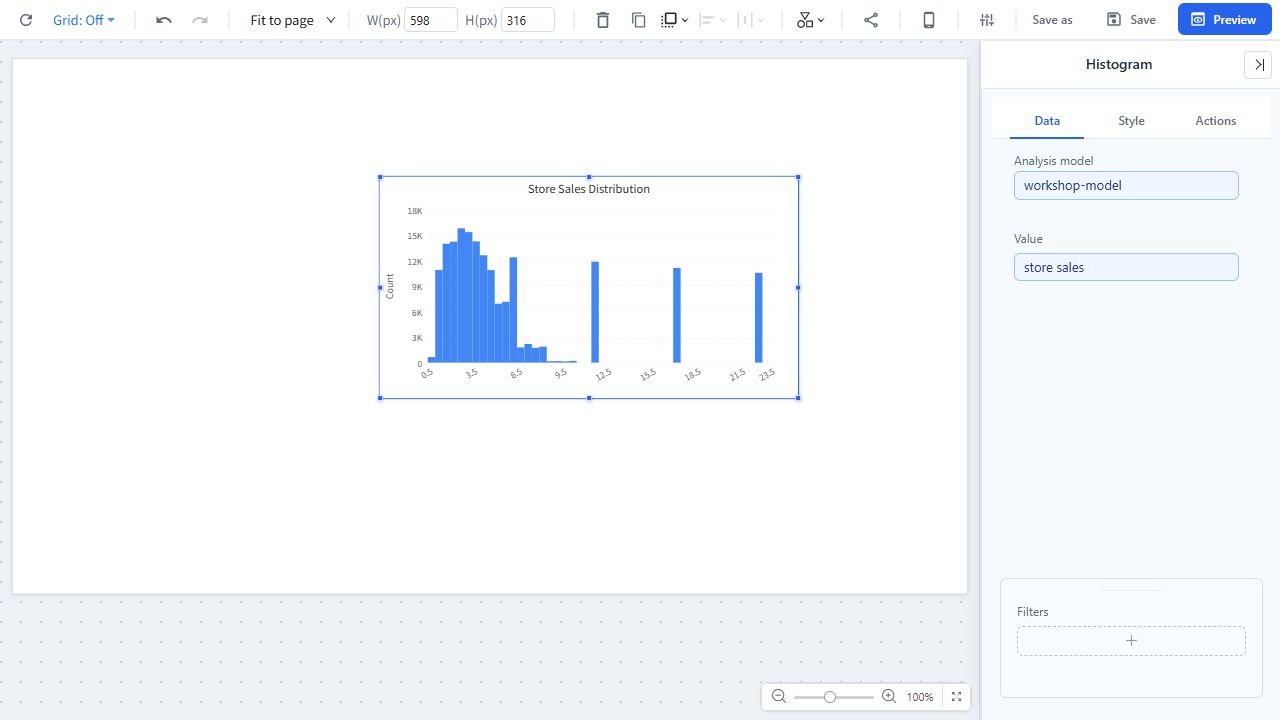Click the workshop-model analysis model field
1280x720 pixels.
pos(1126,185)
